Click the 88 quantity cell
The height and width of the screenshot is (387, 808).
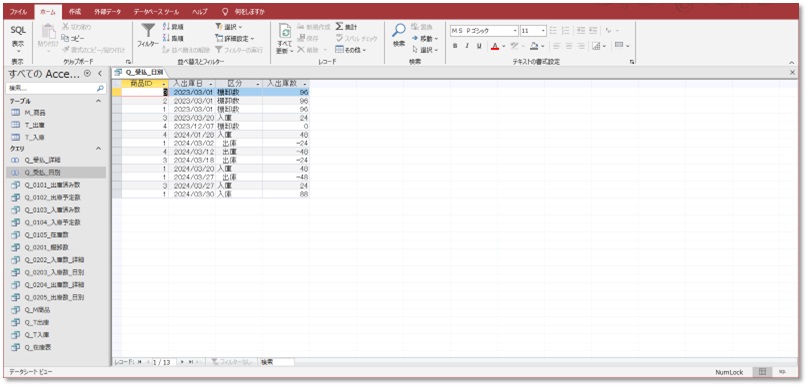(286, 194)
